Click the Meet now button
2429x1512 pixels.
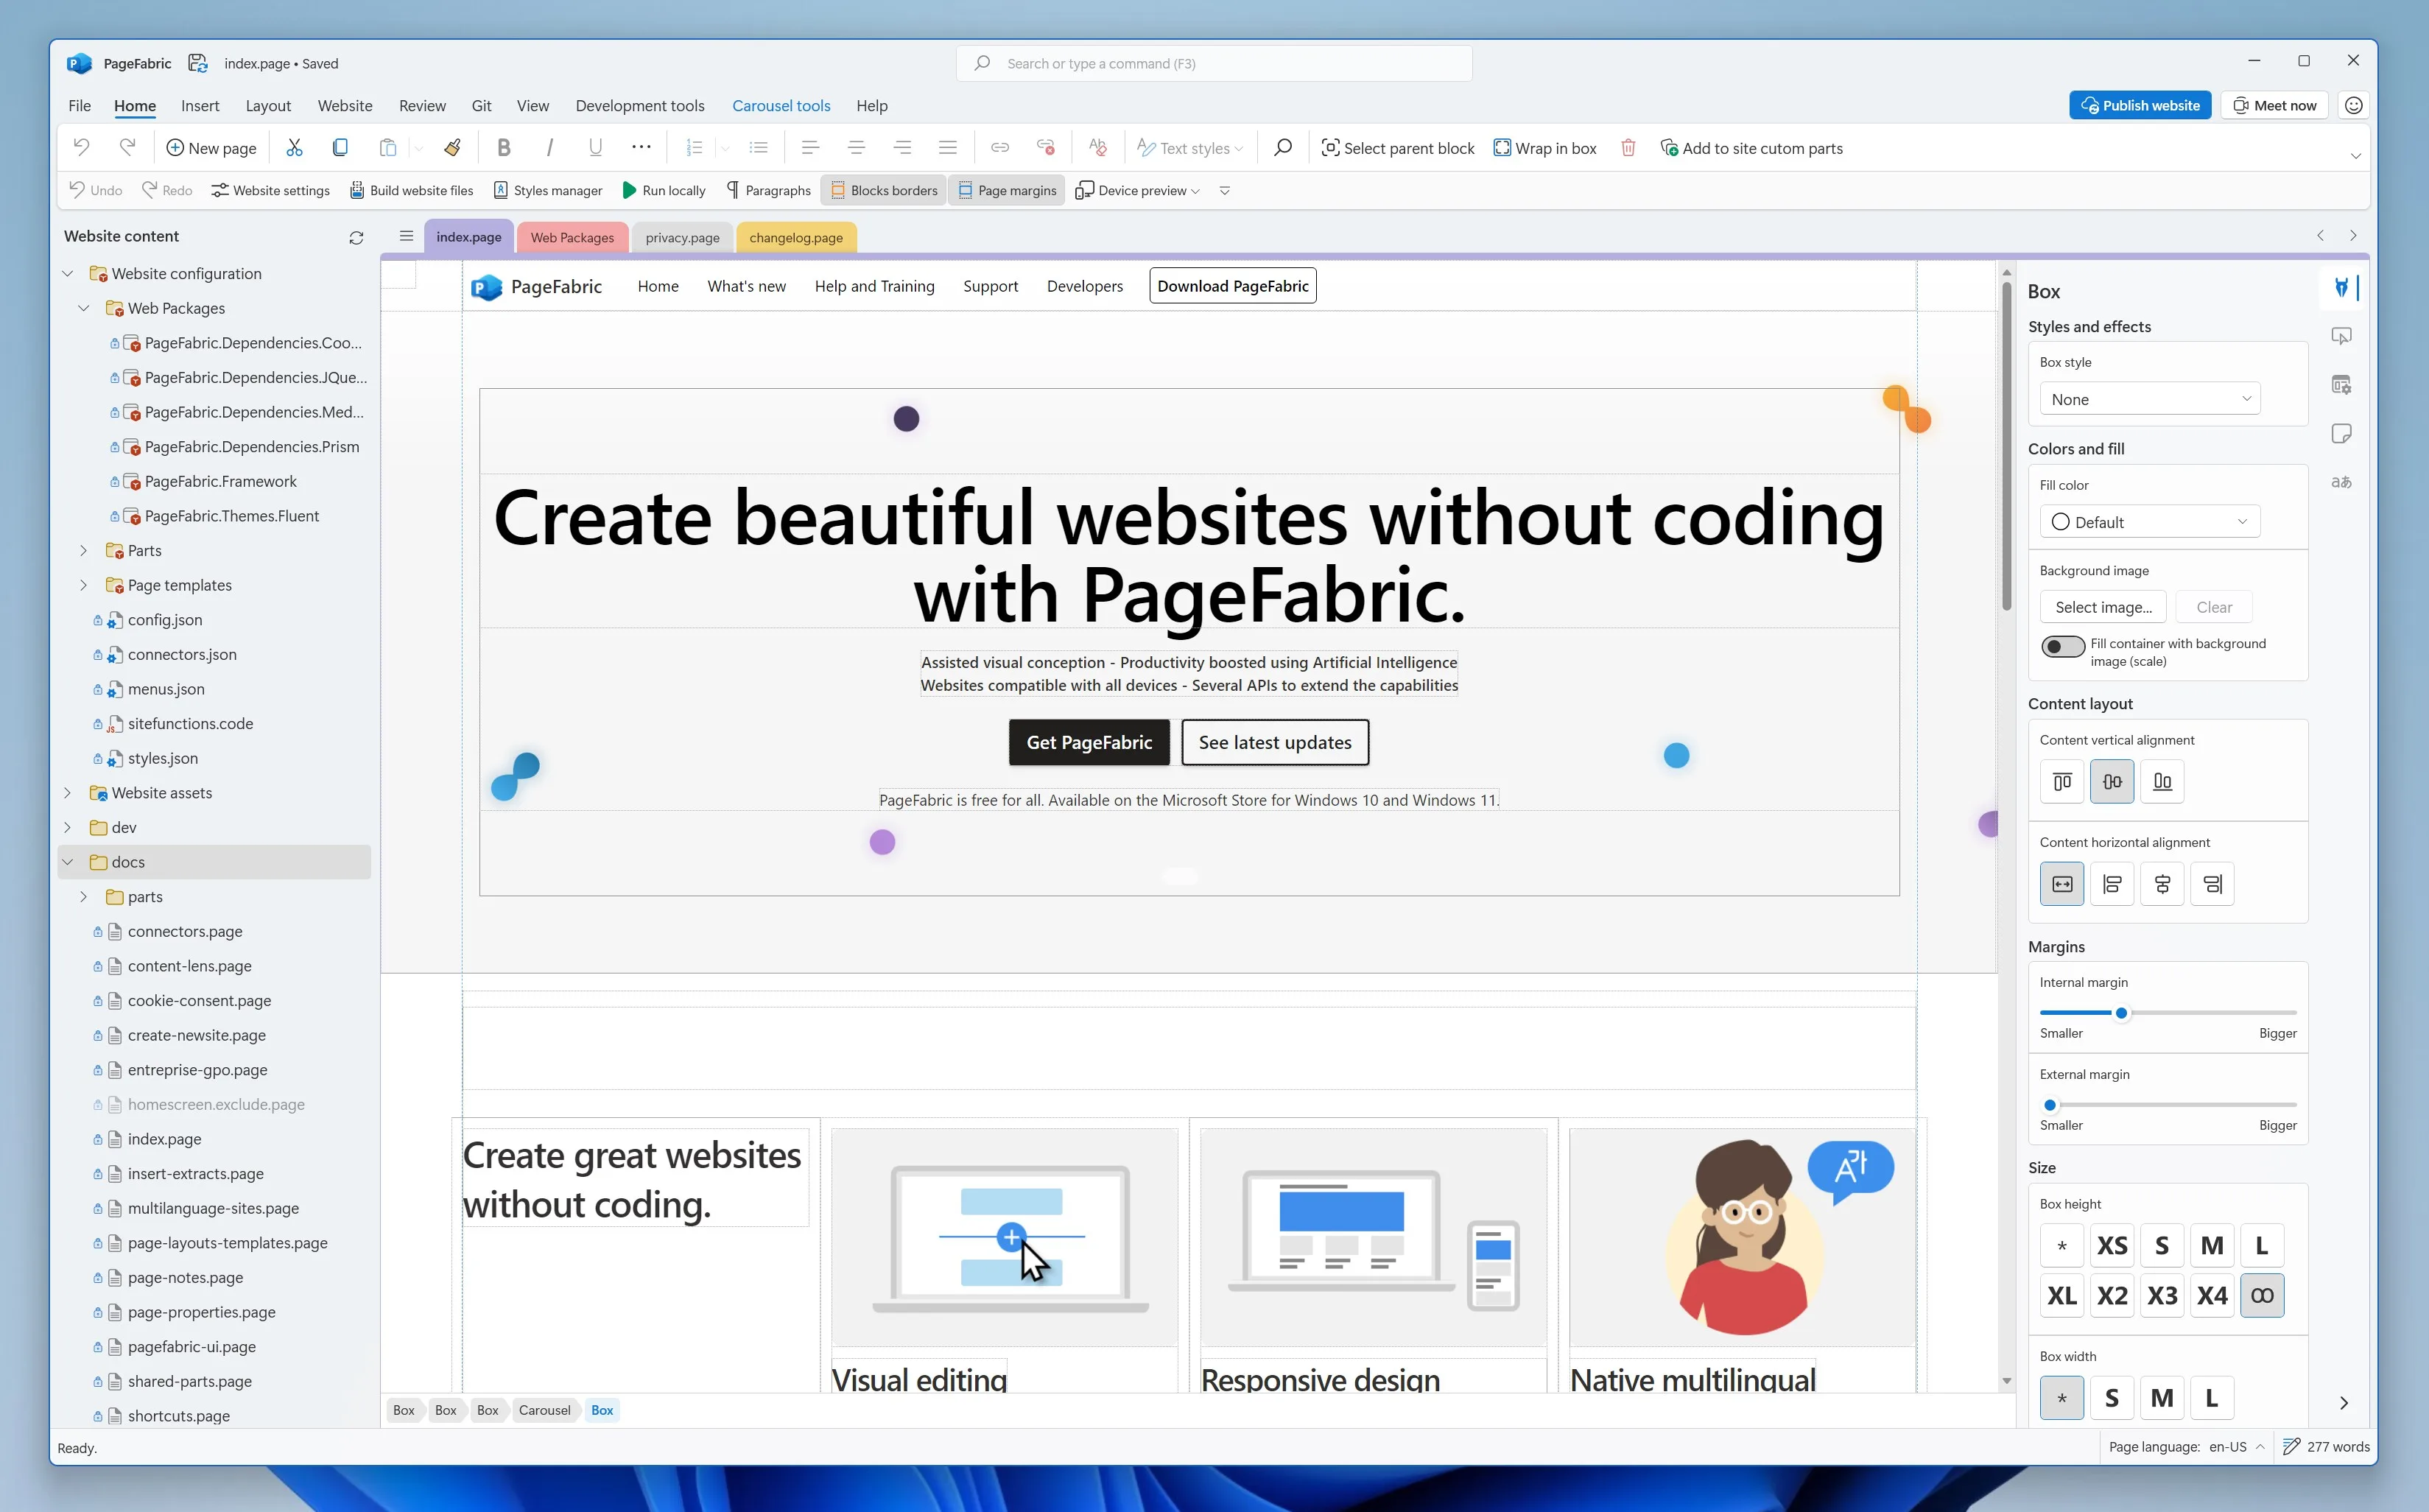coord(2275,105)
